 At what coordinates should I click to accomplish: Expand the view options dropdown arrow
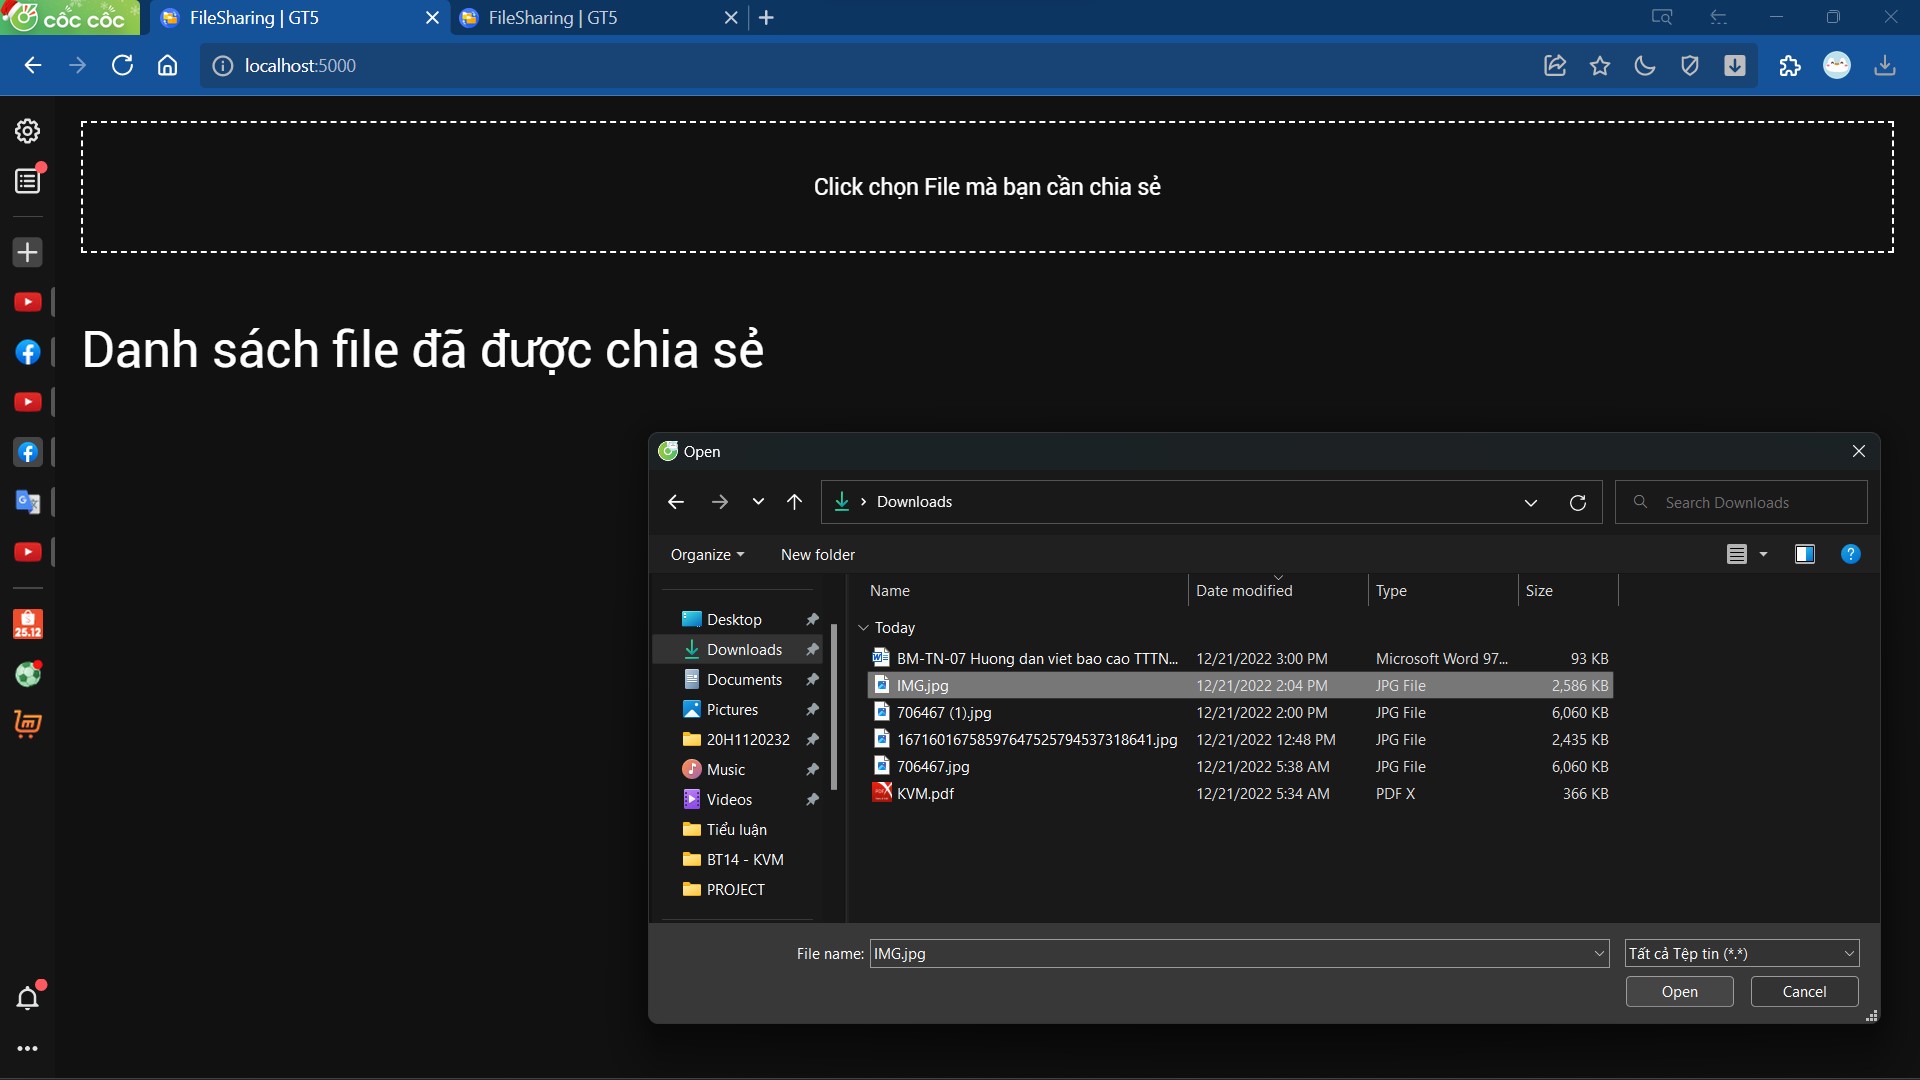1762,554
